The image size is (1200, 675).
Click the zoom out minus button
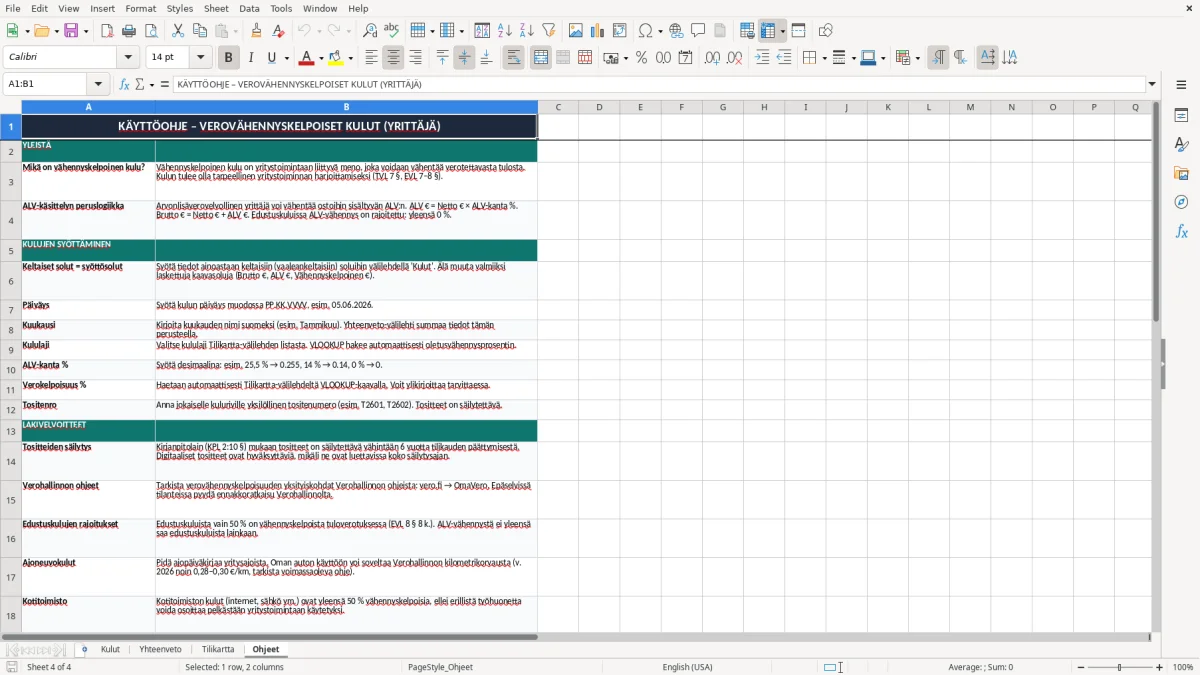1079,667
